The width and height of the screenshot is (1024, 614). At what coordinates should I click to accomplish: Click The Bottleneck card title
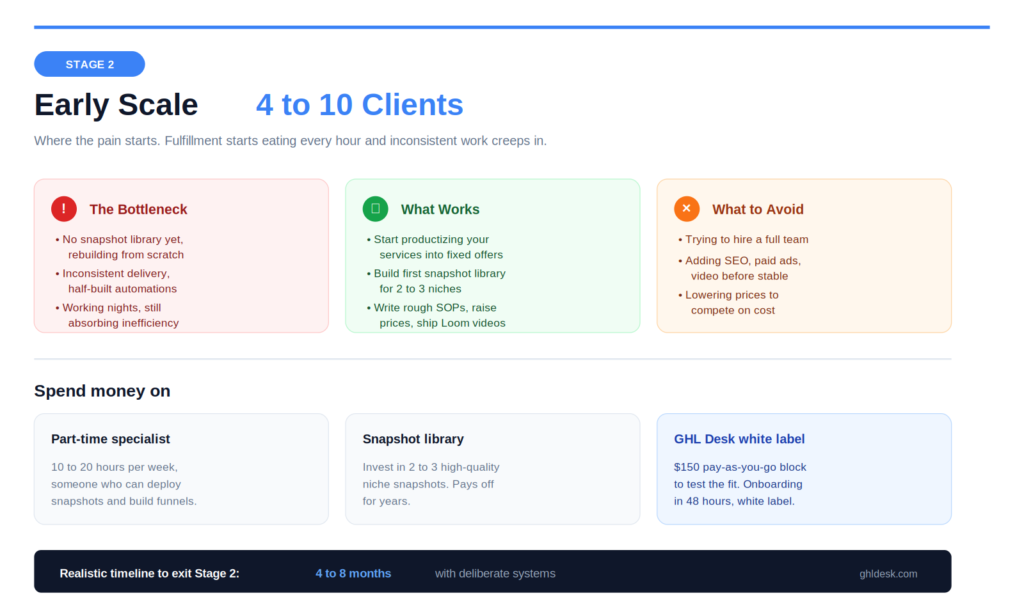click(138, 209)
